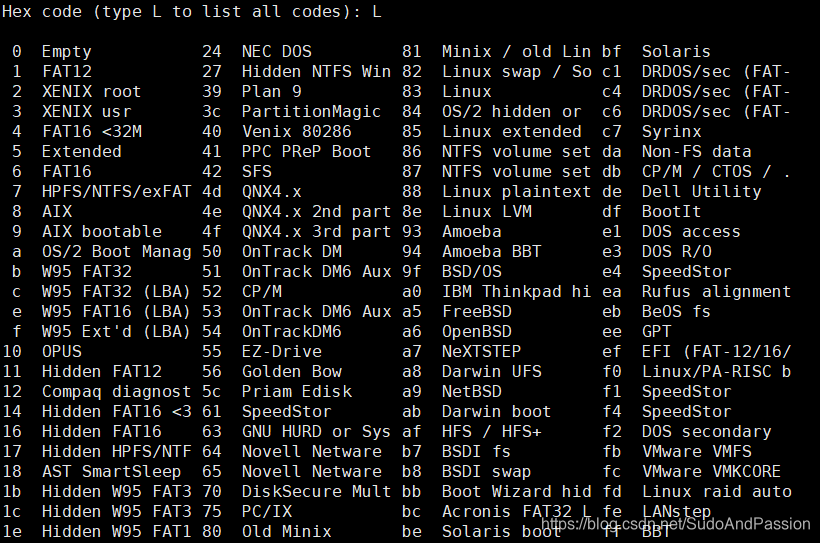
Task: Click the 'GPT' entry with code ee
Action: coord(656,331)
